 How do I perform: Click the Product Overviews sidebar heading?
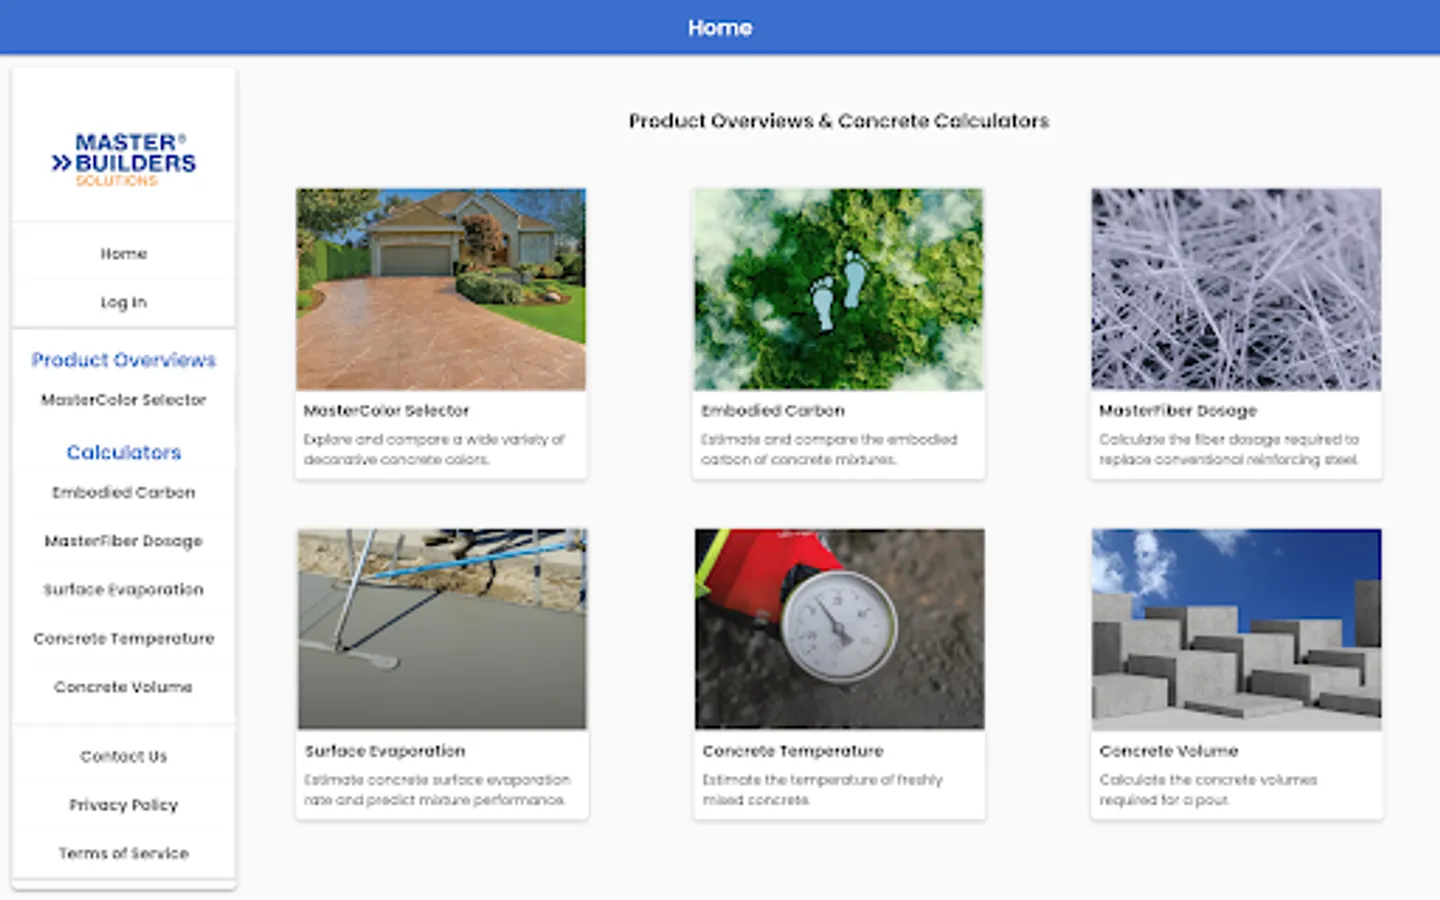124,360
